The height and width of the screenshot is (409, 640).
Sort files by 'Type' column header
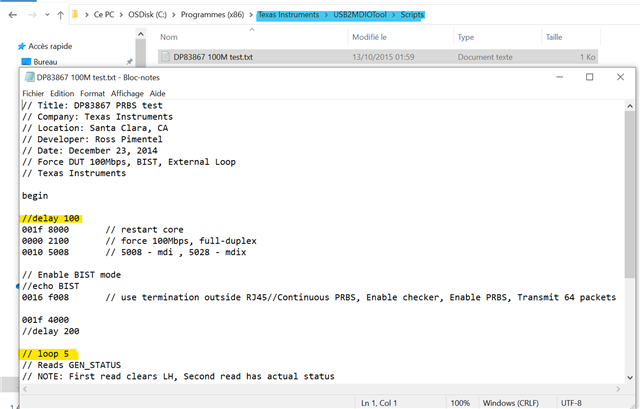(x=465, y=37)
